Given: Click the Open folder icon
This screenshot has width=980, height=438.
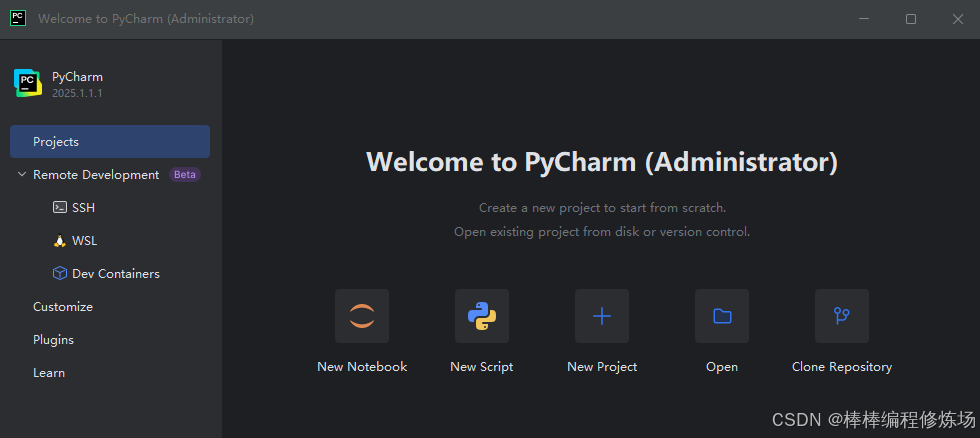Looking at the screenshot, I should coord(722,316).
